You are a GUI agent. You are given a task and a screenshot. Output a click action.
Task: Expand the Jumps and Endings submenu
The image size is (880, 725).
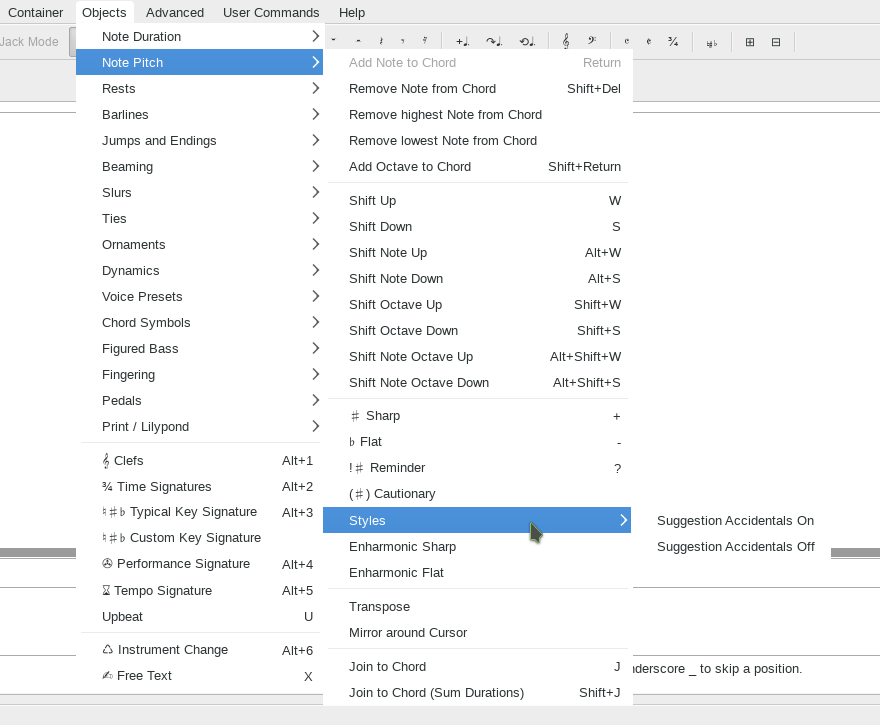[x=199, y=140]
